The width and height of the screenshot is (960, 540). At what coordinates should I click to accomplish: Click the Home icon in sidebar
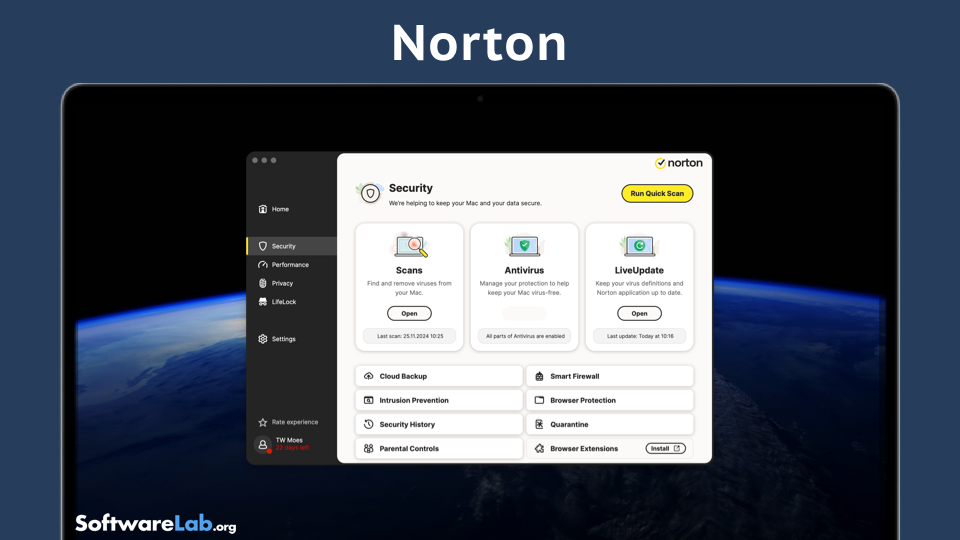263,209
